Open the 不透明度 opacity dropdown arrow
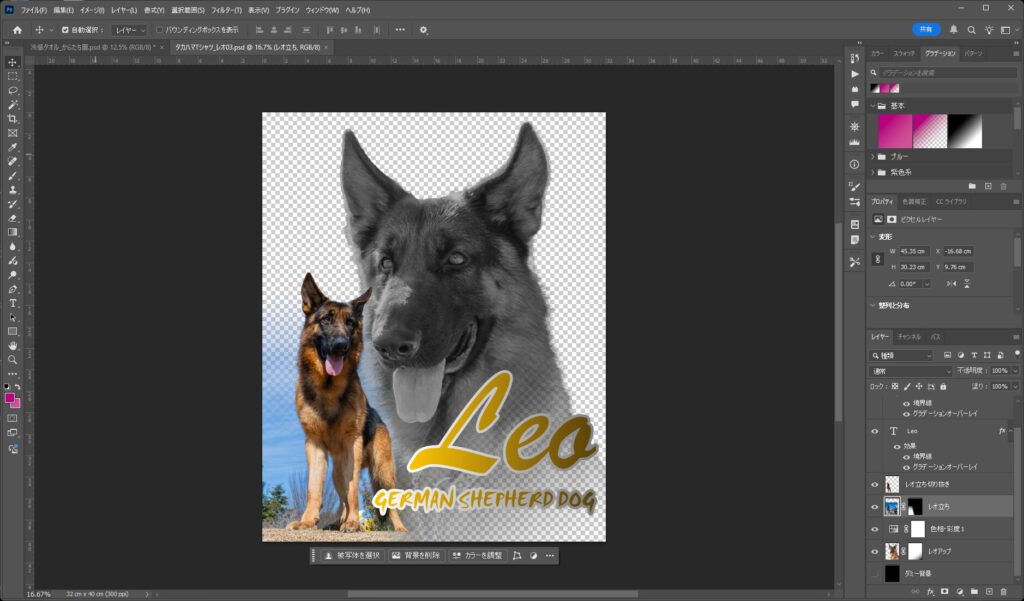Viewport: 1024px width, 601px height. [1014, 371]
